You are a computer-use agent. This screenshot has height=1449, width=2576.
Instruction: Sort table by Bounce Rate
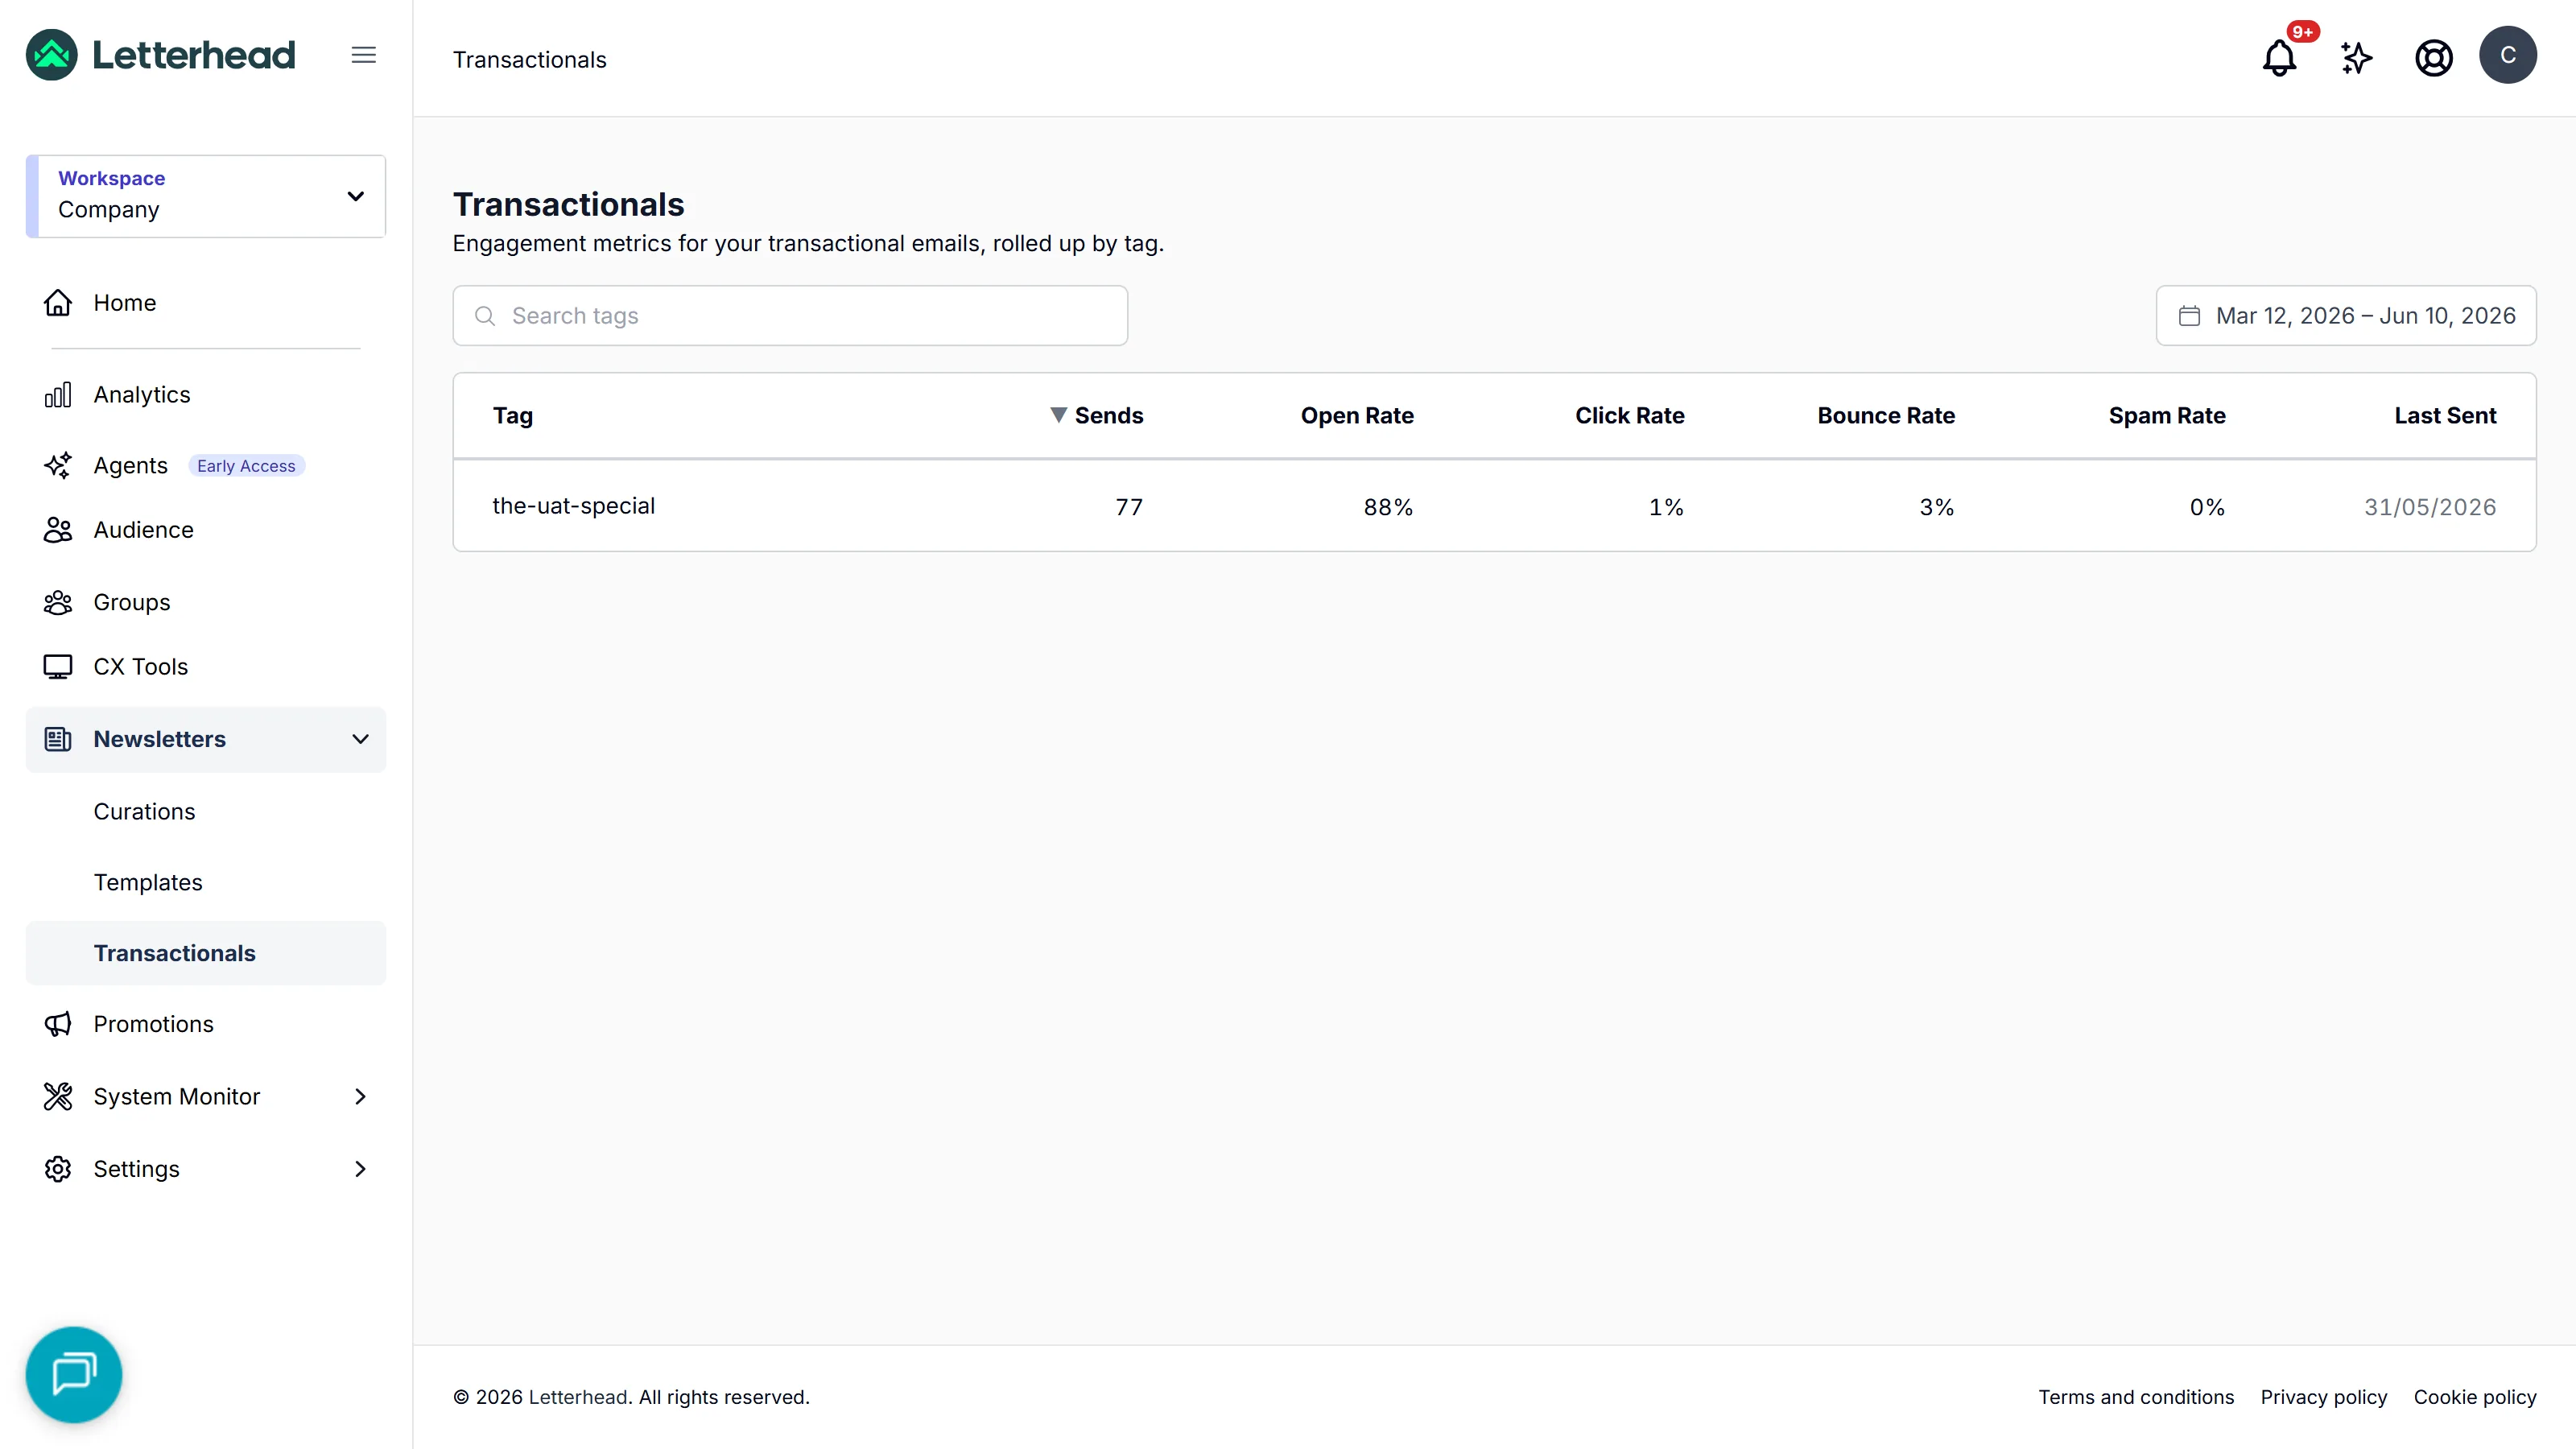pyautogui.click(x=1886, y=416)
